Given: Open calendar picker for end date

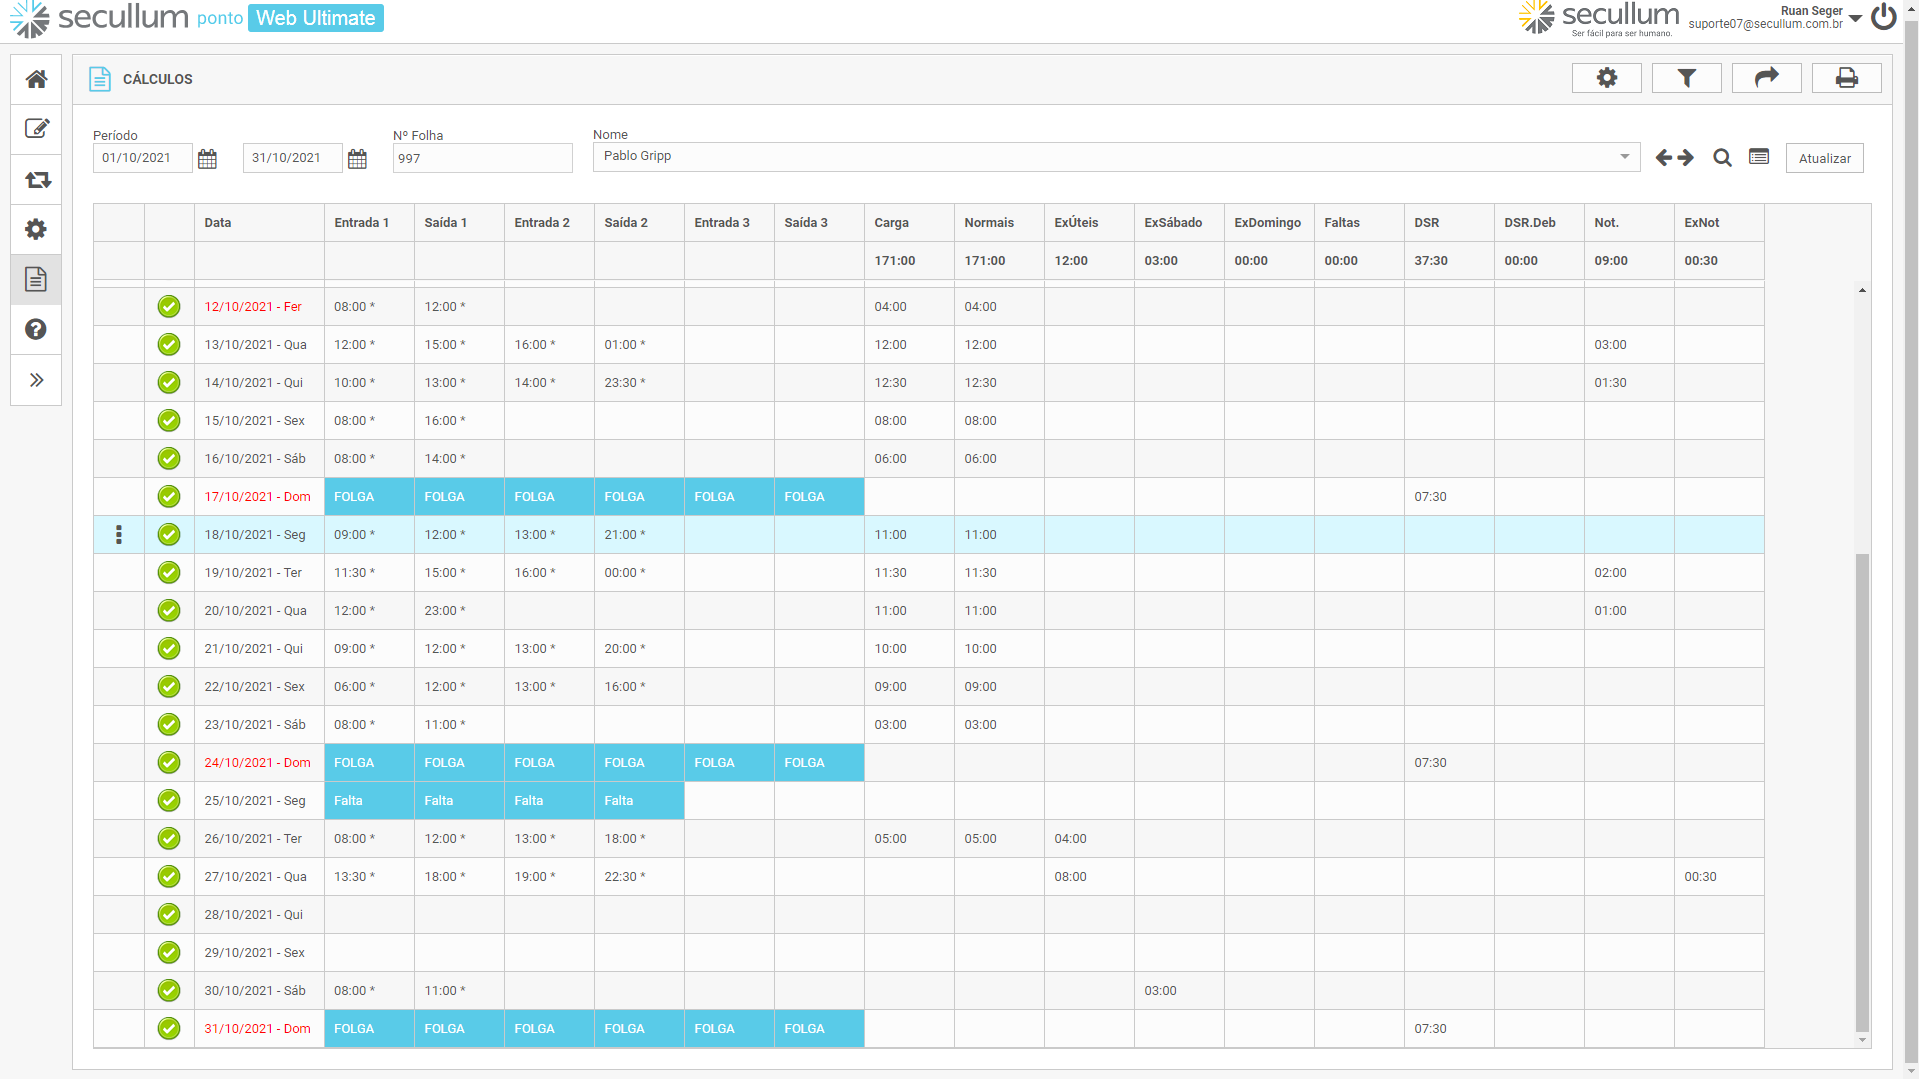Looking at the screenshot, I should (357, 159).
